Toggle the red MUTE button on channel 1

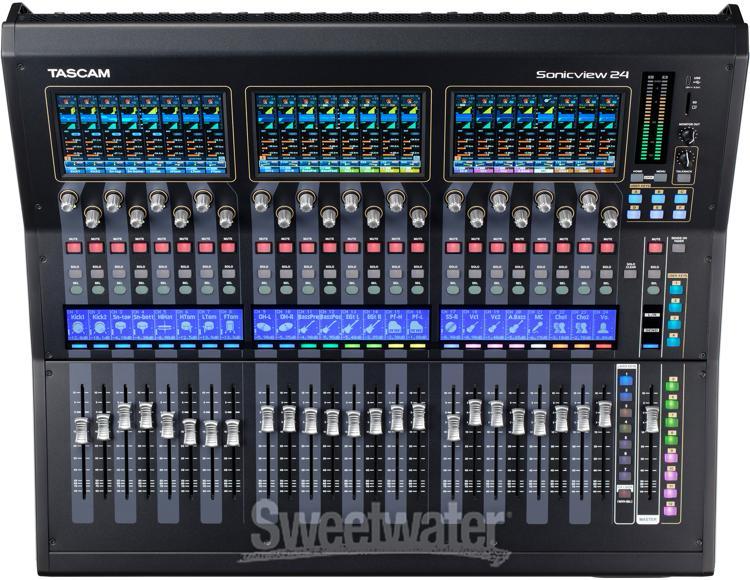point(73,246)
